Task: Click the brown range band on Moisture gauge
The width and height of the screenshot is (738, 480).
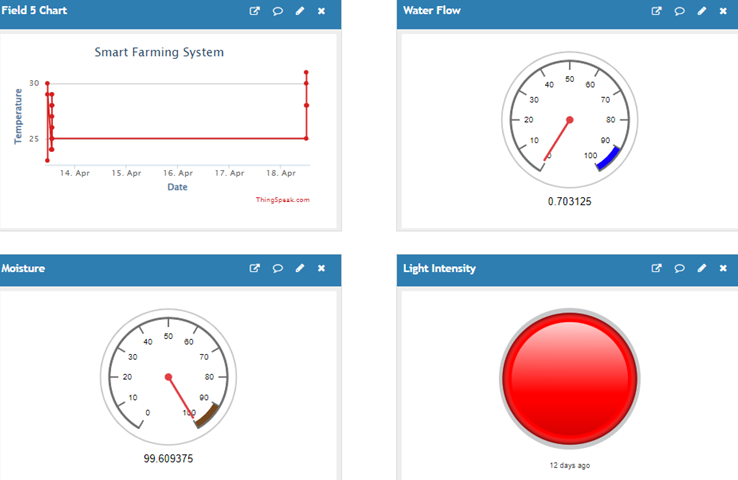Action: point(207,416)
